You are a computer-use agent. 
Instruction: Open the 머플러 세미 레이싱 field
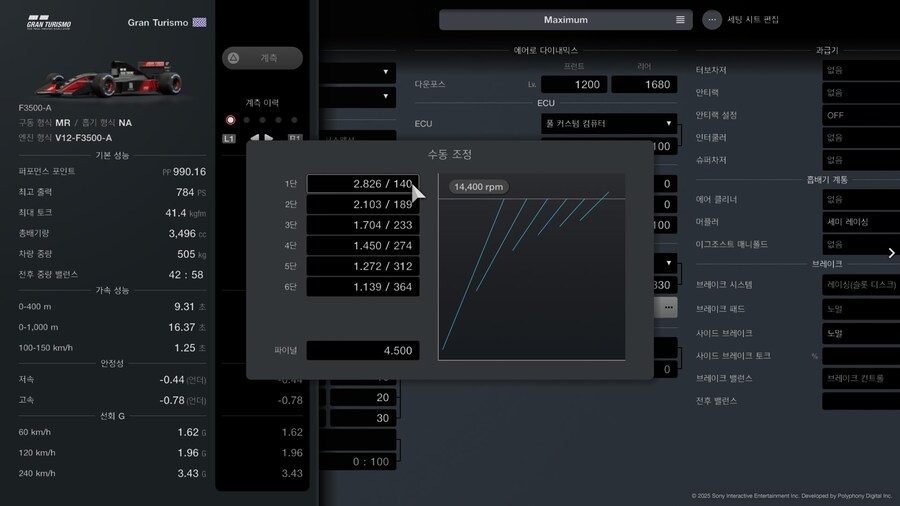(861, 221)
